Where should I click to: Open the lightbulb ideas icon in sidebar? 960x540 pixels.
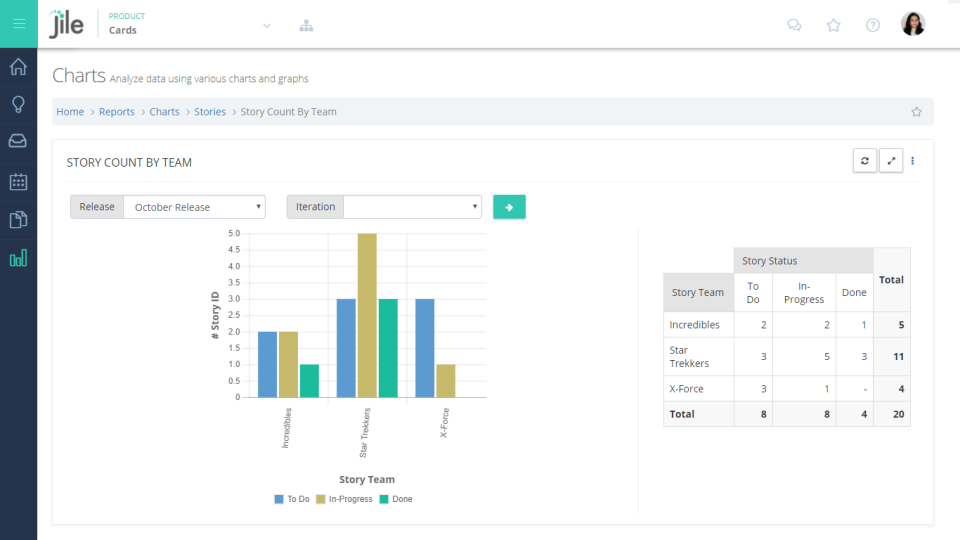(18, 104)
